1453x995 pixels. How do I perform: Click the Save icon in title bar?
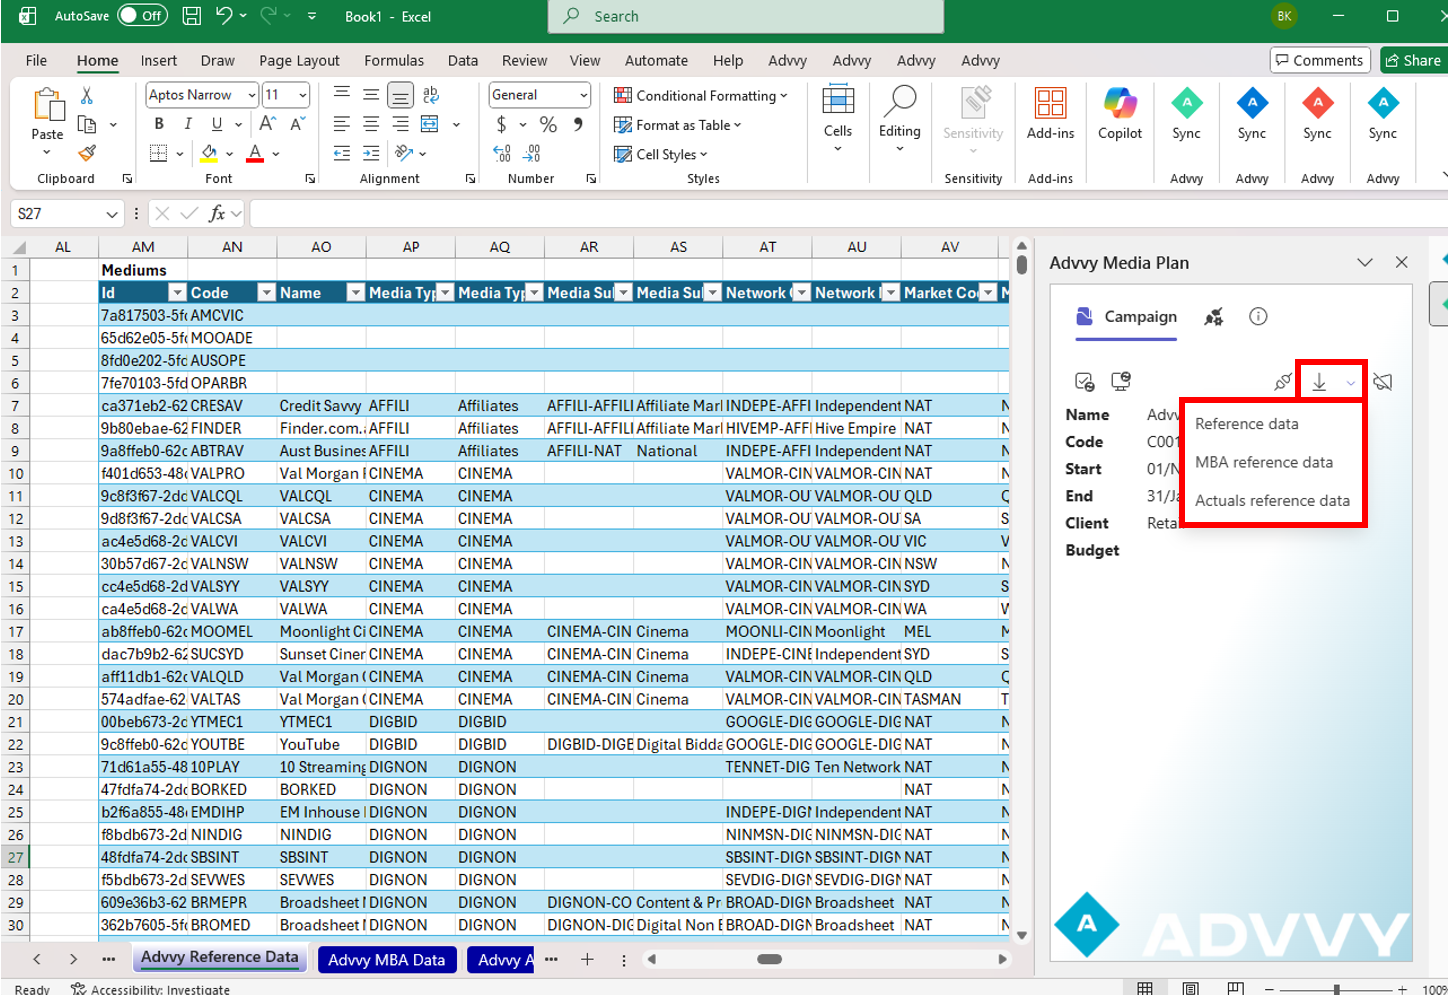click(191, 16)
